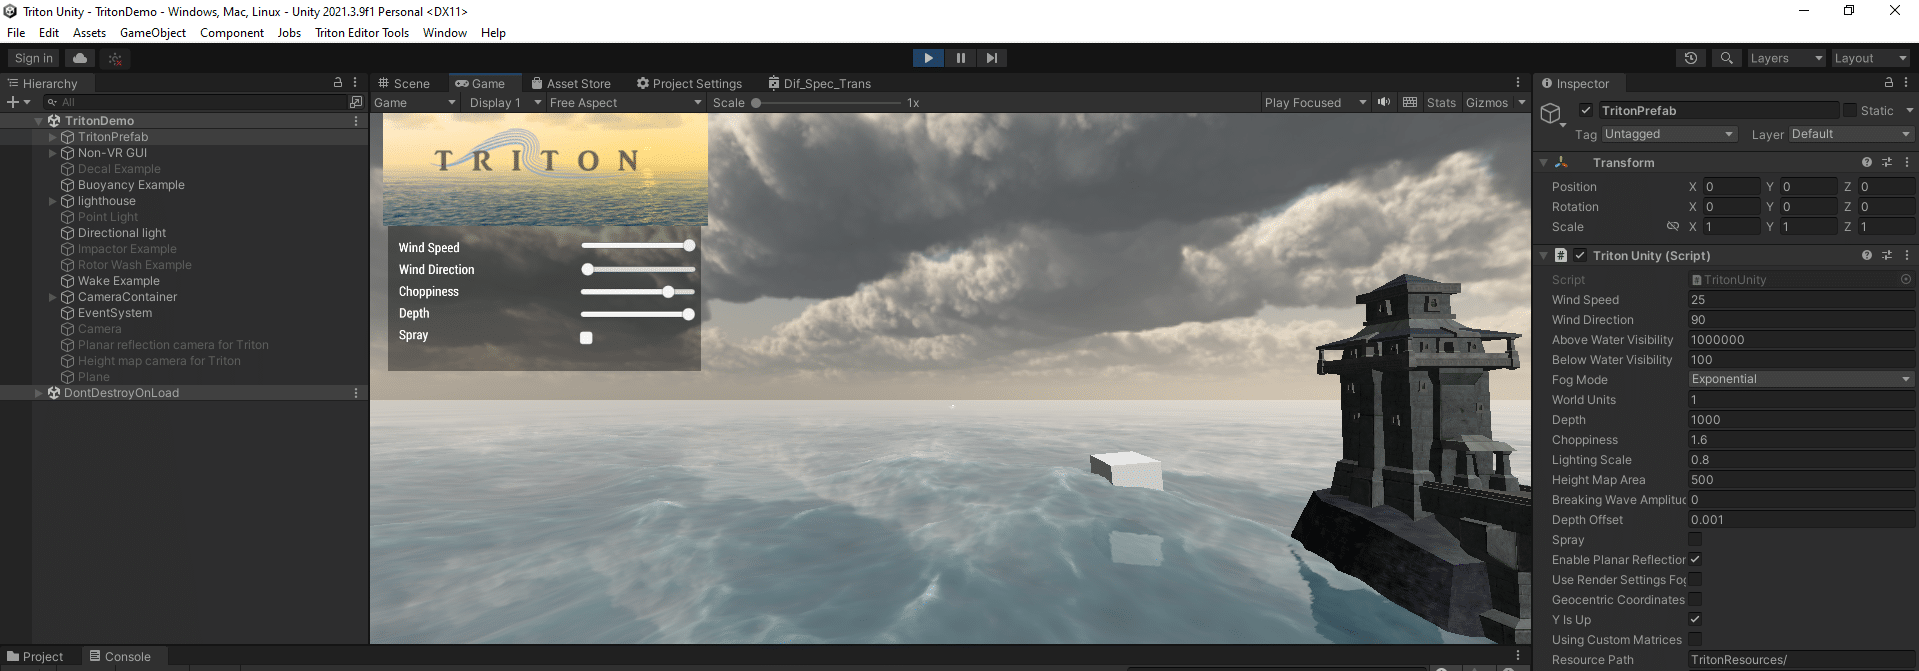Enable the Static checkbox
This screenshot has height=671, width=1919.
(x=1850, y=110)
